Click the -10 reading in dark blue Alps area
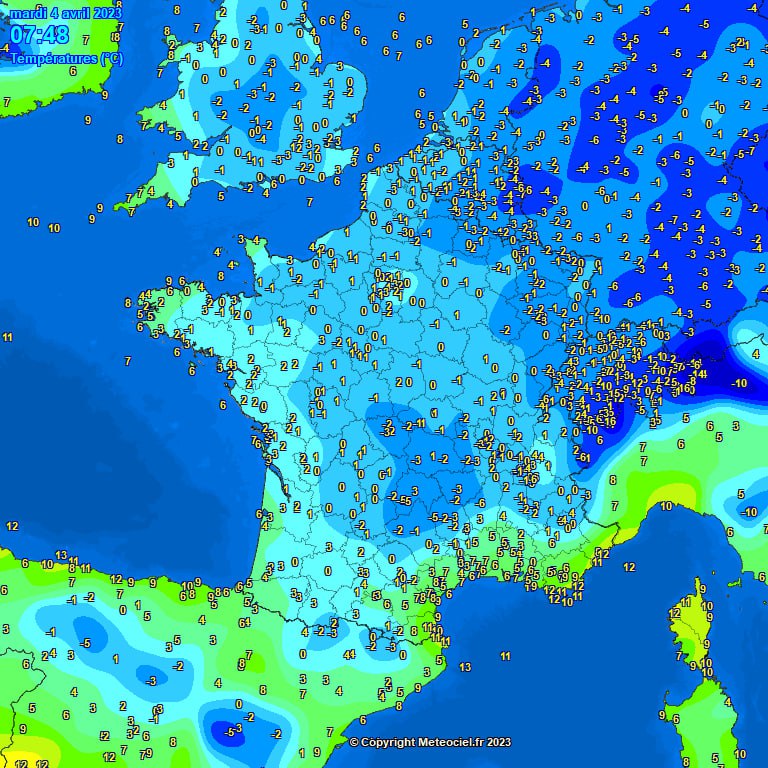 tap(739, 383)
